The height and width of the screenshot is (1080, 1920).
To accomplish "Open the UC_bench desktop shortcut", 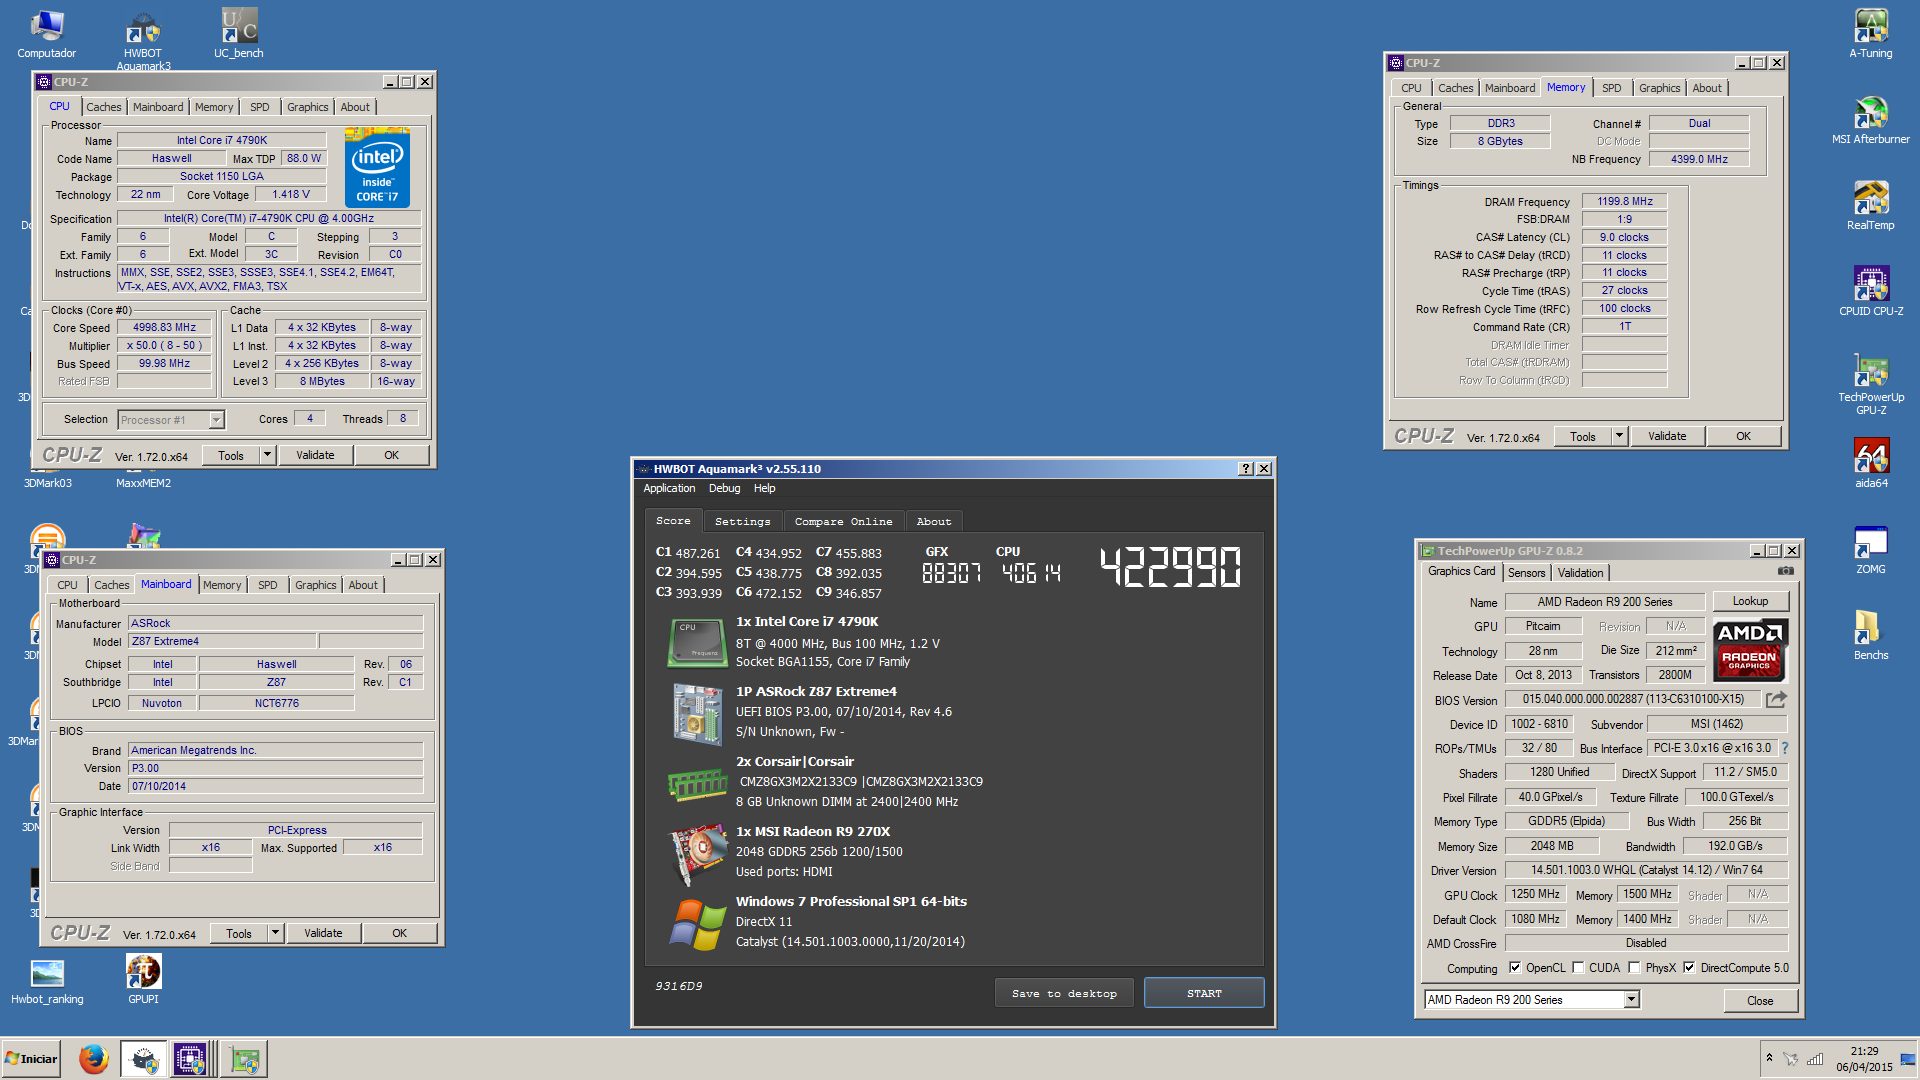I will pyautogui.click(x=239, y=34).
